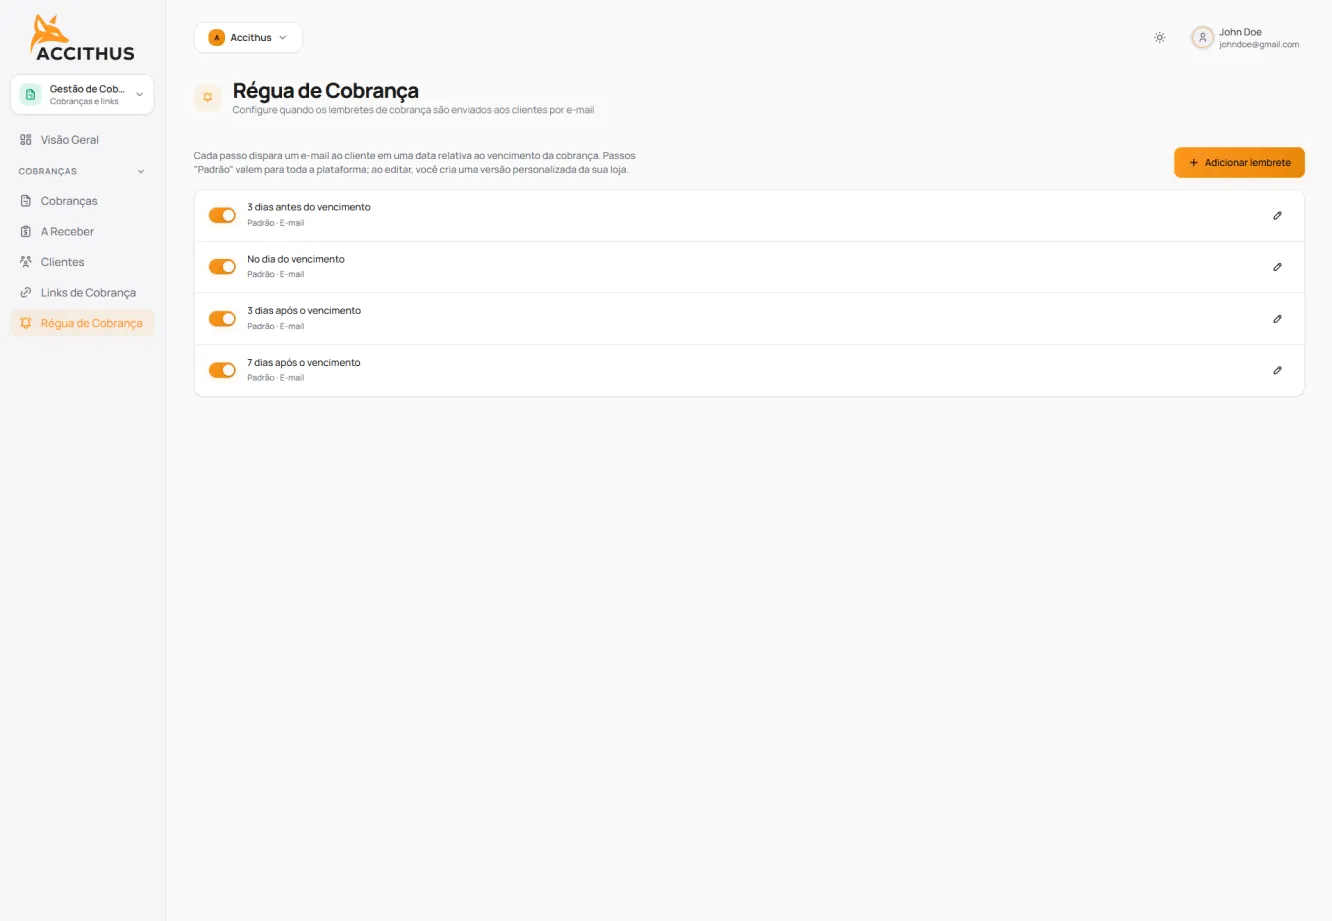
Task: Click the '7 dias após o vencimento' title
Action: [x=304, y=363]
